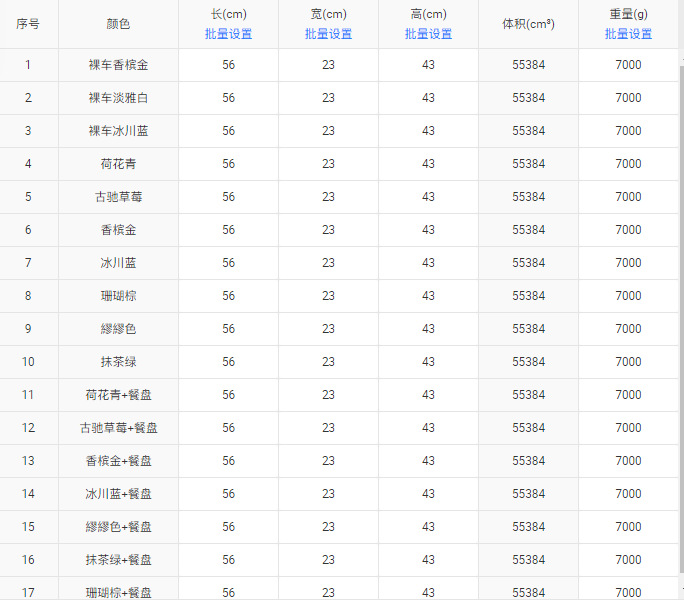Click the 荷花青 color in row 4
This screenshot has width=684, height=600.
click(118, 164)
